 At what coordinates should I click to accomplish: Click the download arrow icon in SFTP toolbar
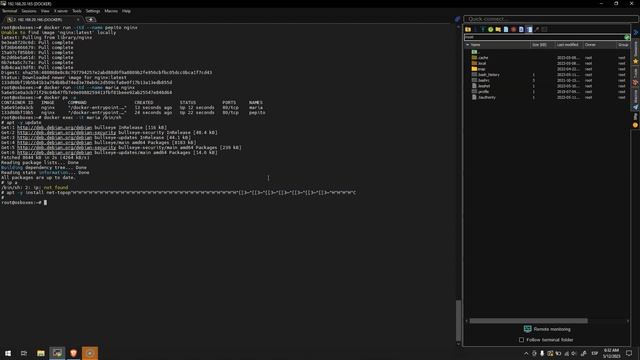[476, 29]
